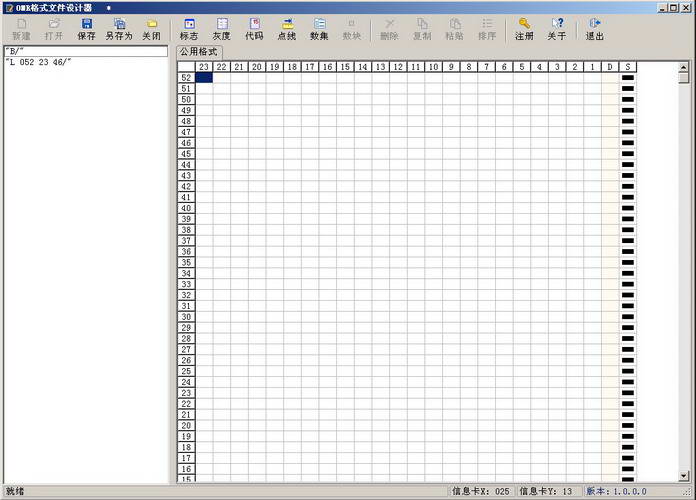
Task: Click the S column header
Action: pyautogui.click(x=628, y=67)
